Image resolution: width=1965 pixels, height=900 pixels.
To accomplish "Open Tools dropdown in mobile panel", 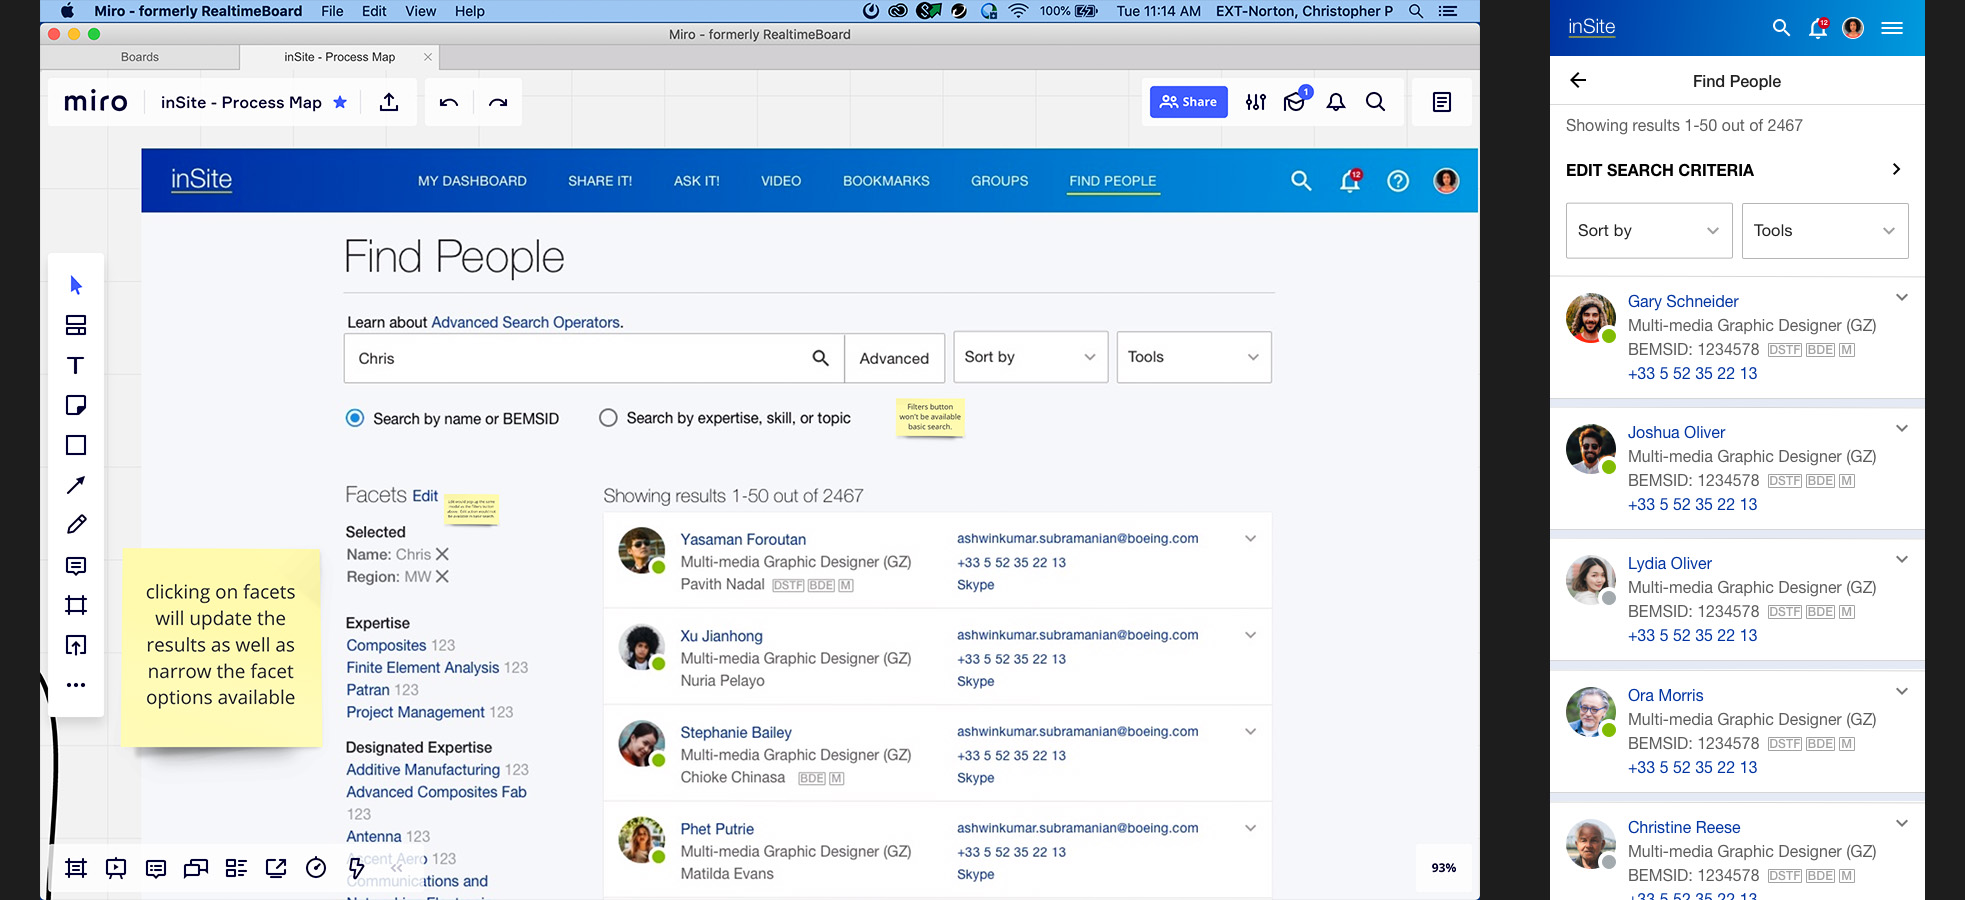I will click(1825, 231).
